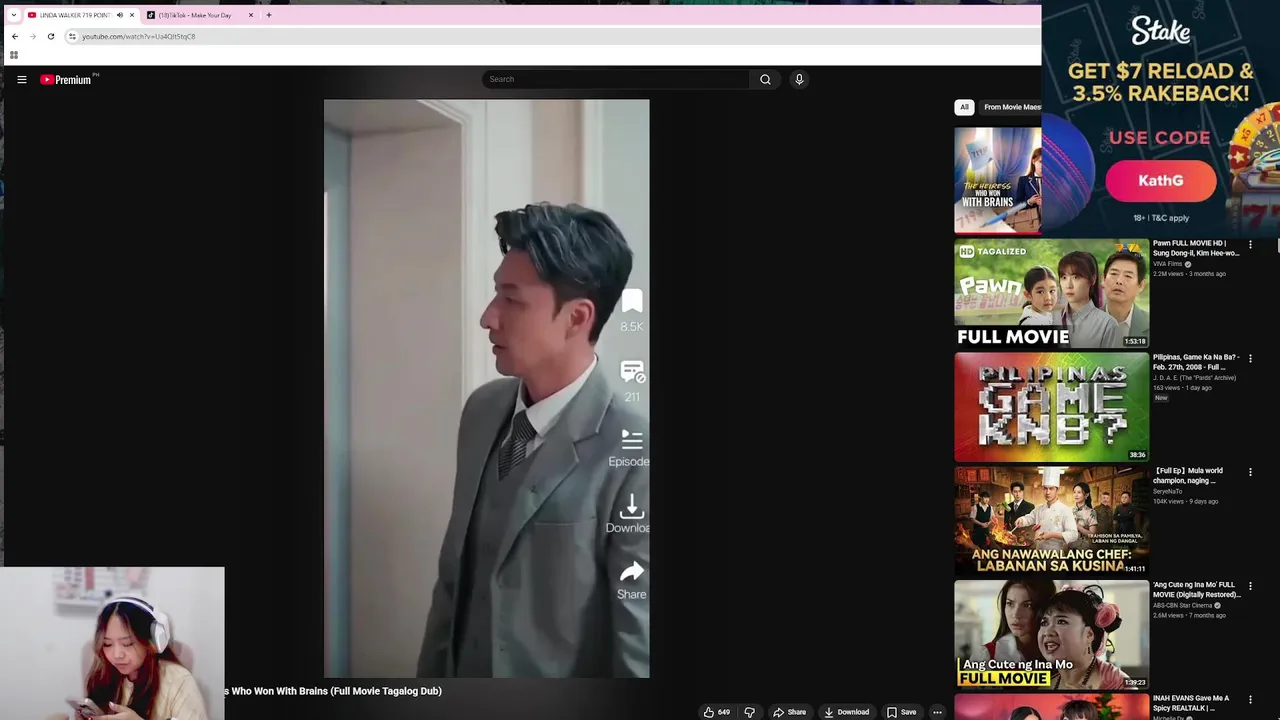Open options menu for Pilipinas Game Ka Na Ba

coord(1250,358)
